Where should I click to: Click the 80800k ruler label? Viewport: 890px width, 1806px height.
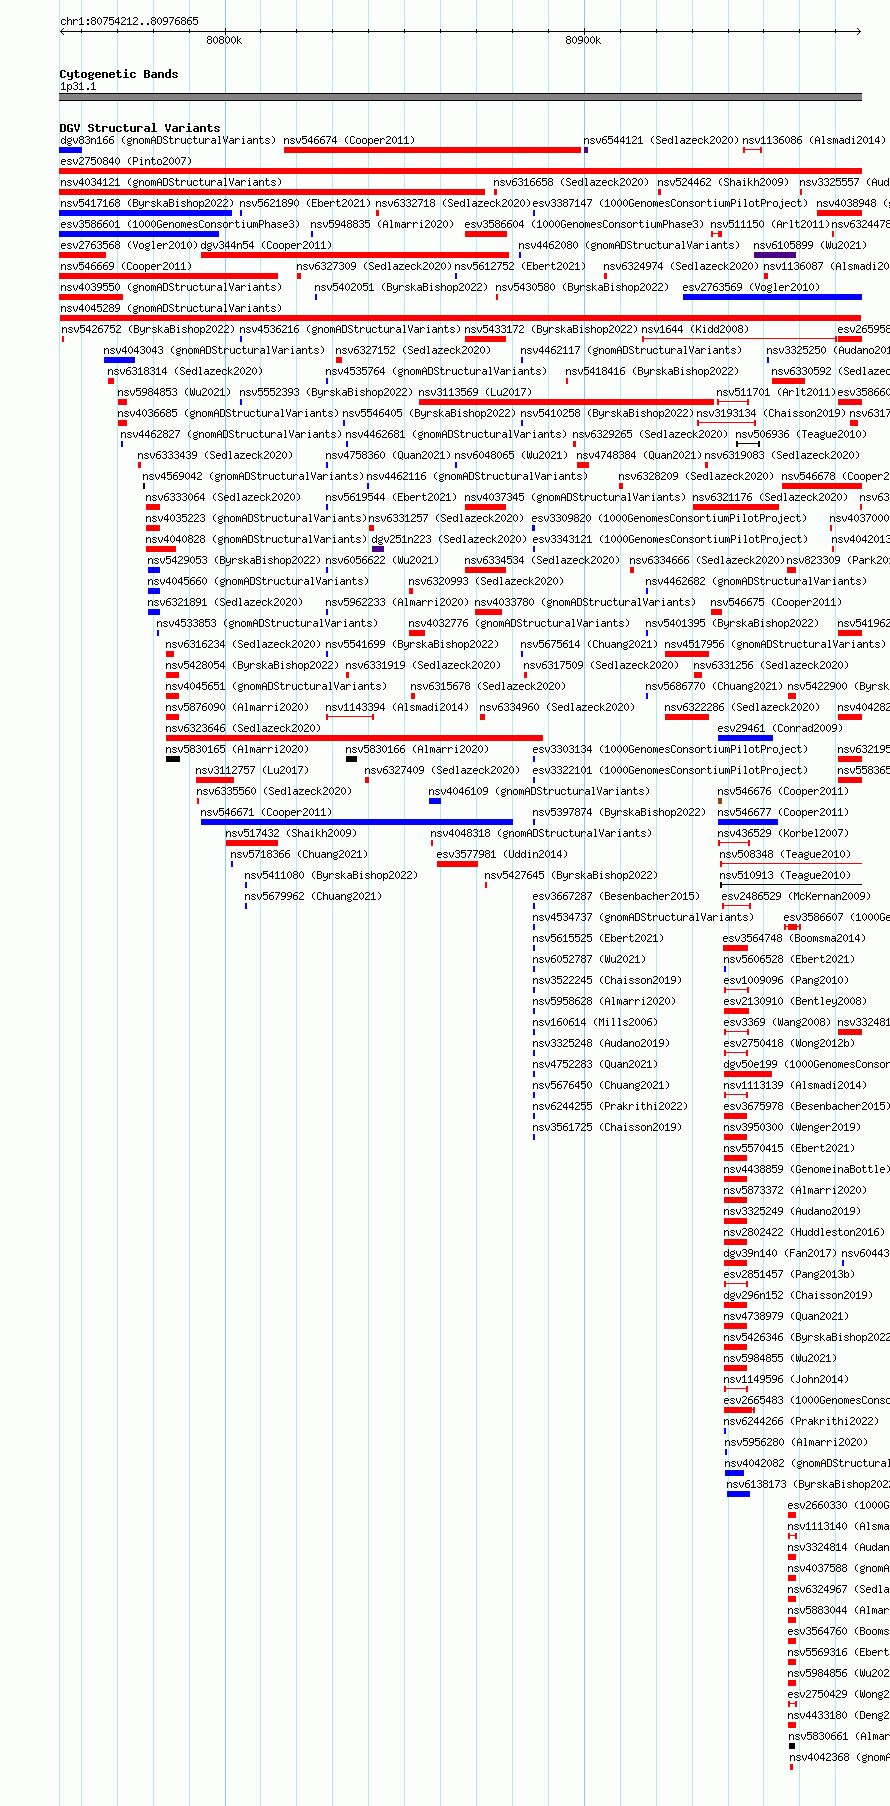pyautogui.click(x=224, y=41)
